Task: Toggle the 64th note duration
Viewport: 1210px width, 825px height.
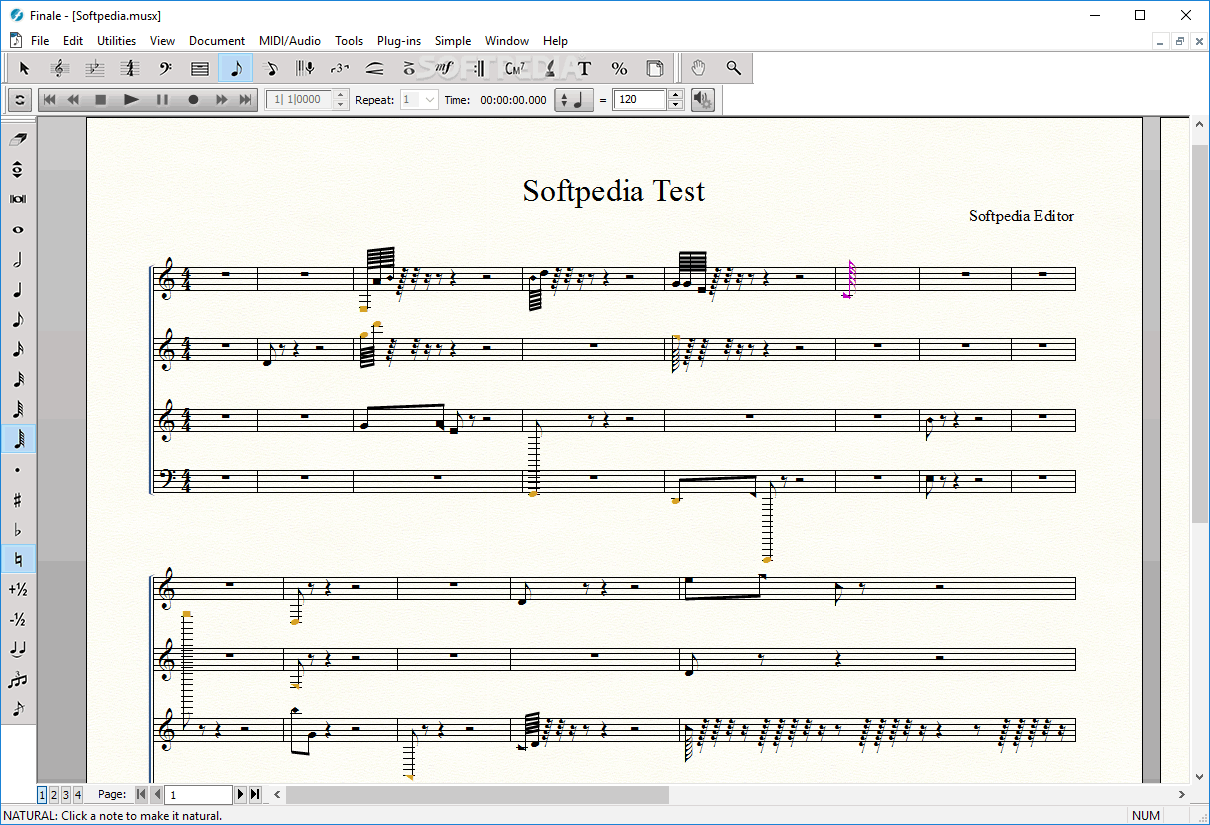Action: (18, 409)
